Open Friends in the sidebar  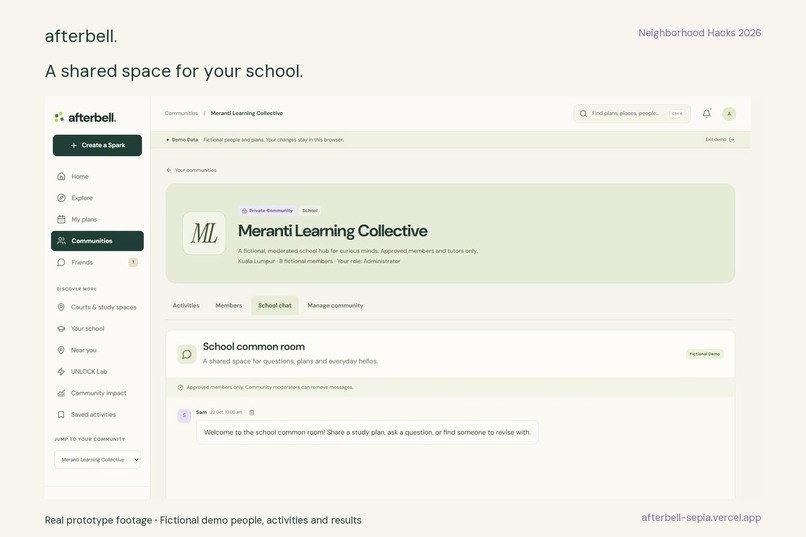97,263
